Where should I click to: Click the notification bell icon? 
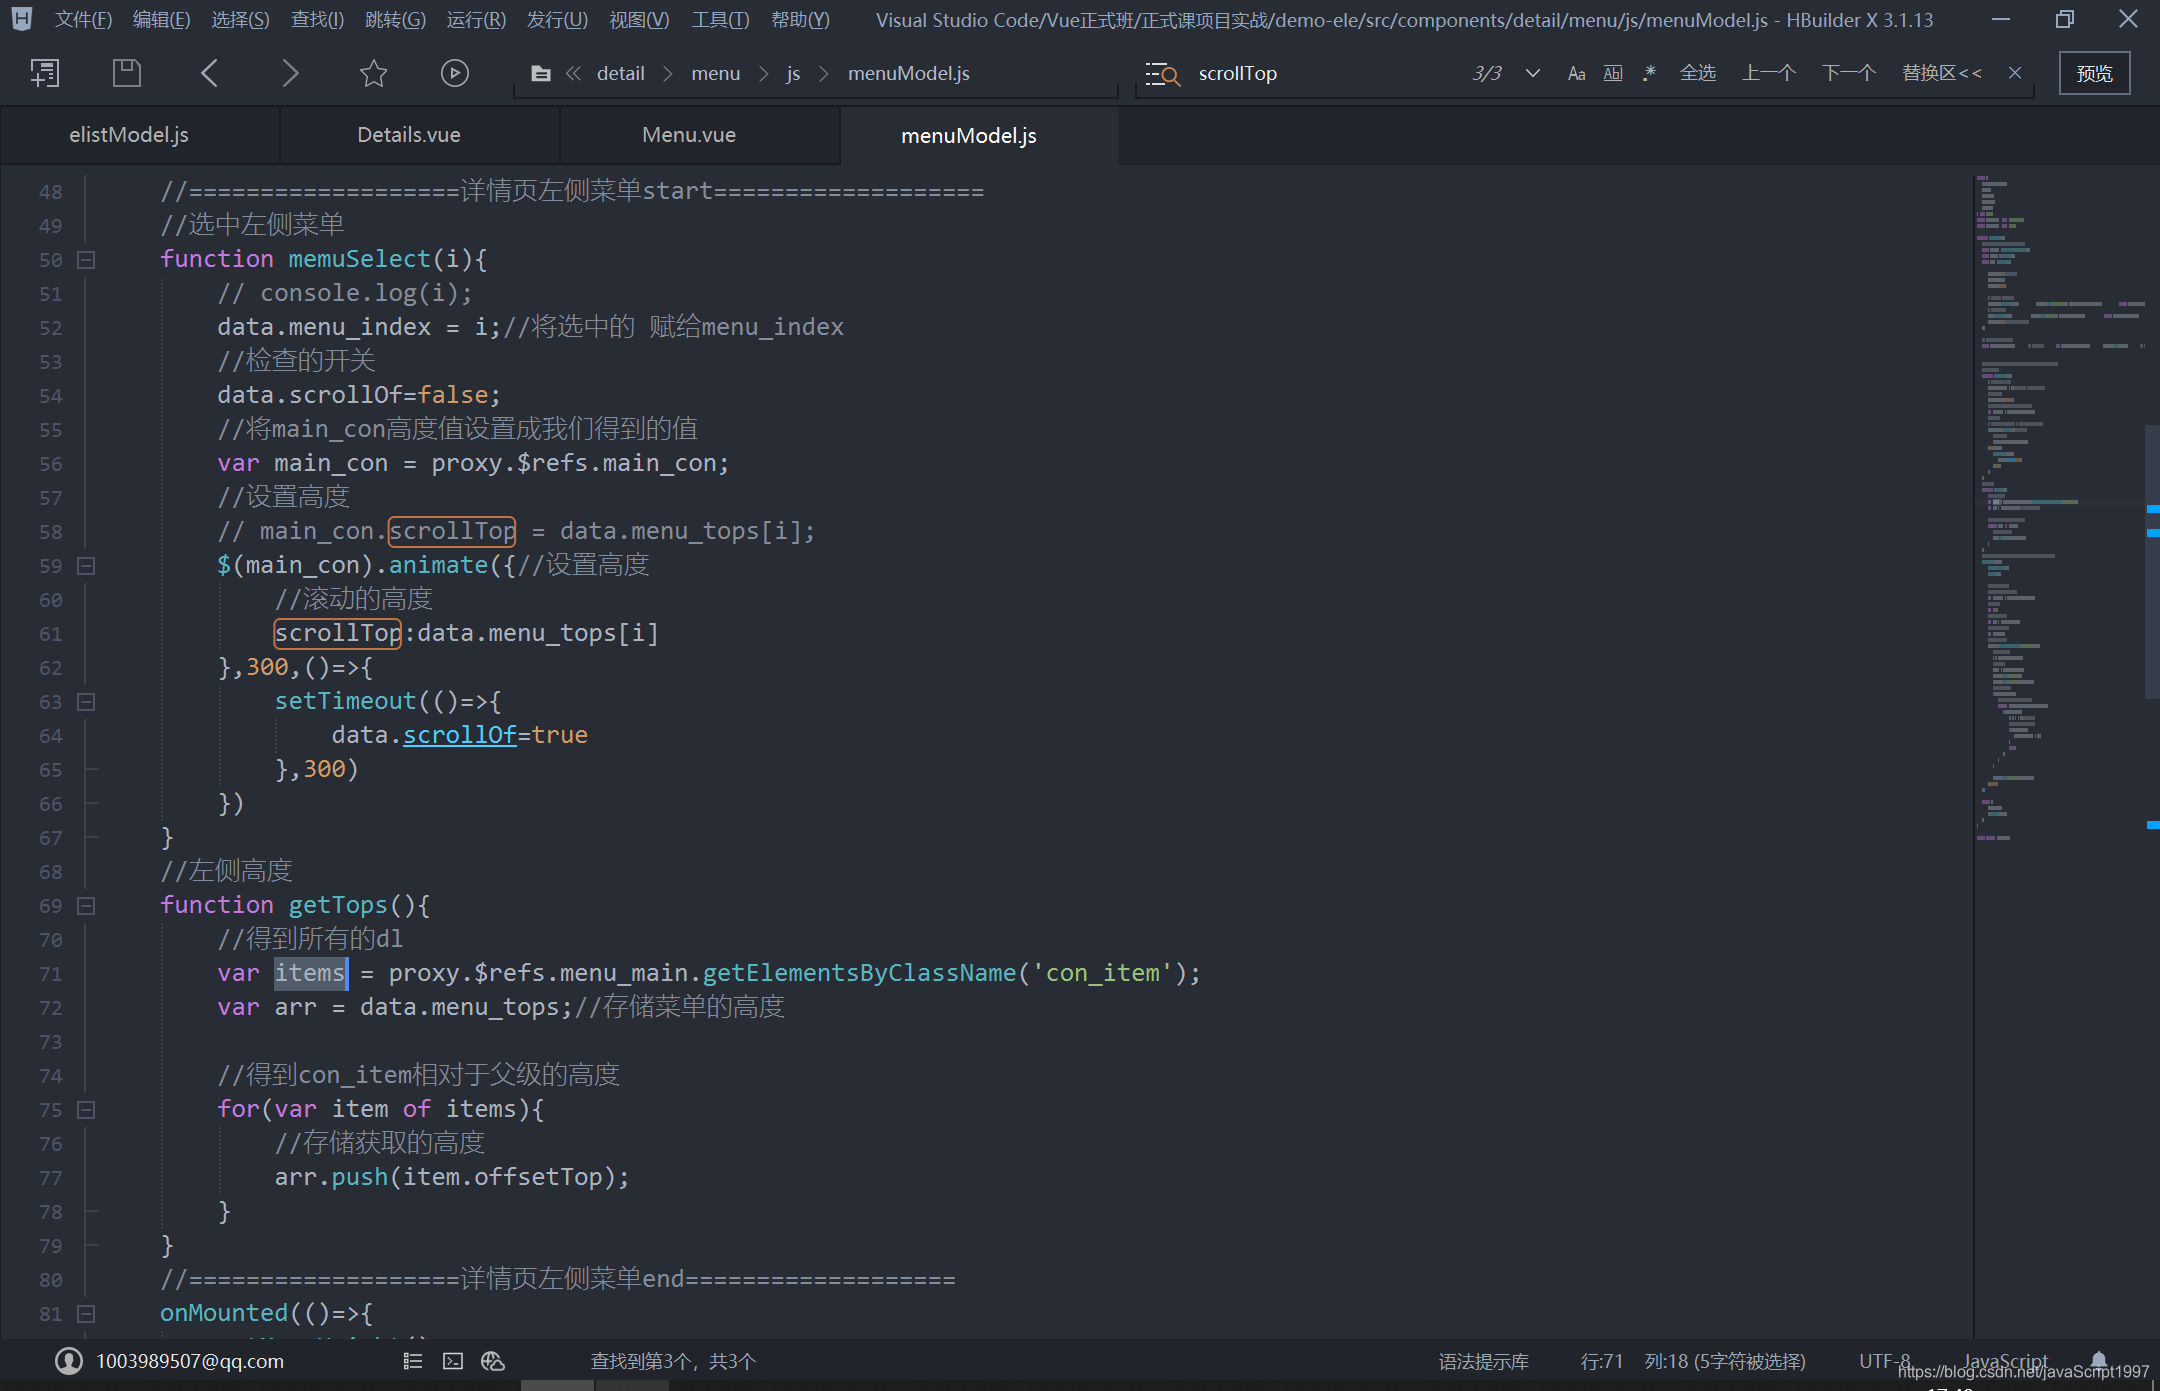[2099, 1360]
